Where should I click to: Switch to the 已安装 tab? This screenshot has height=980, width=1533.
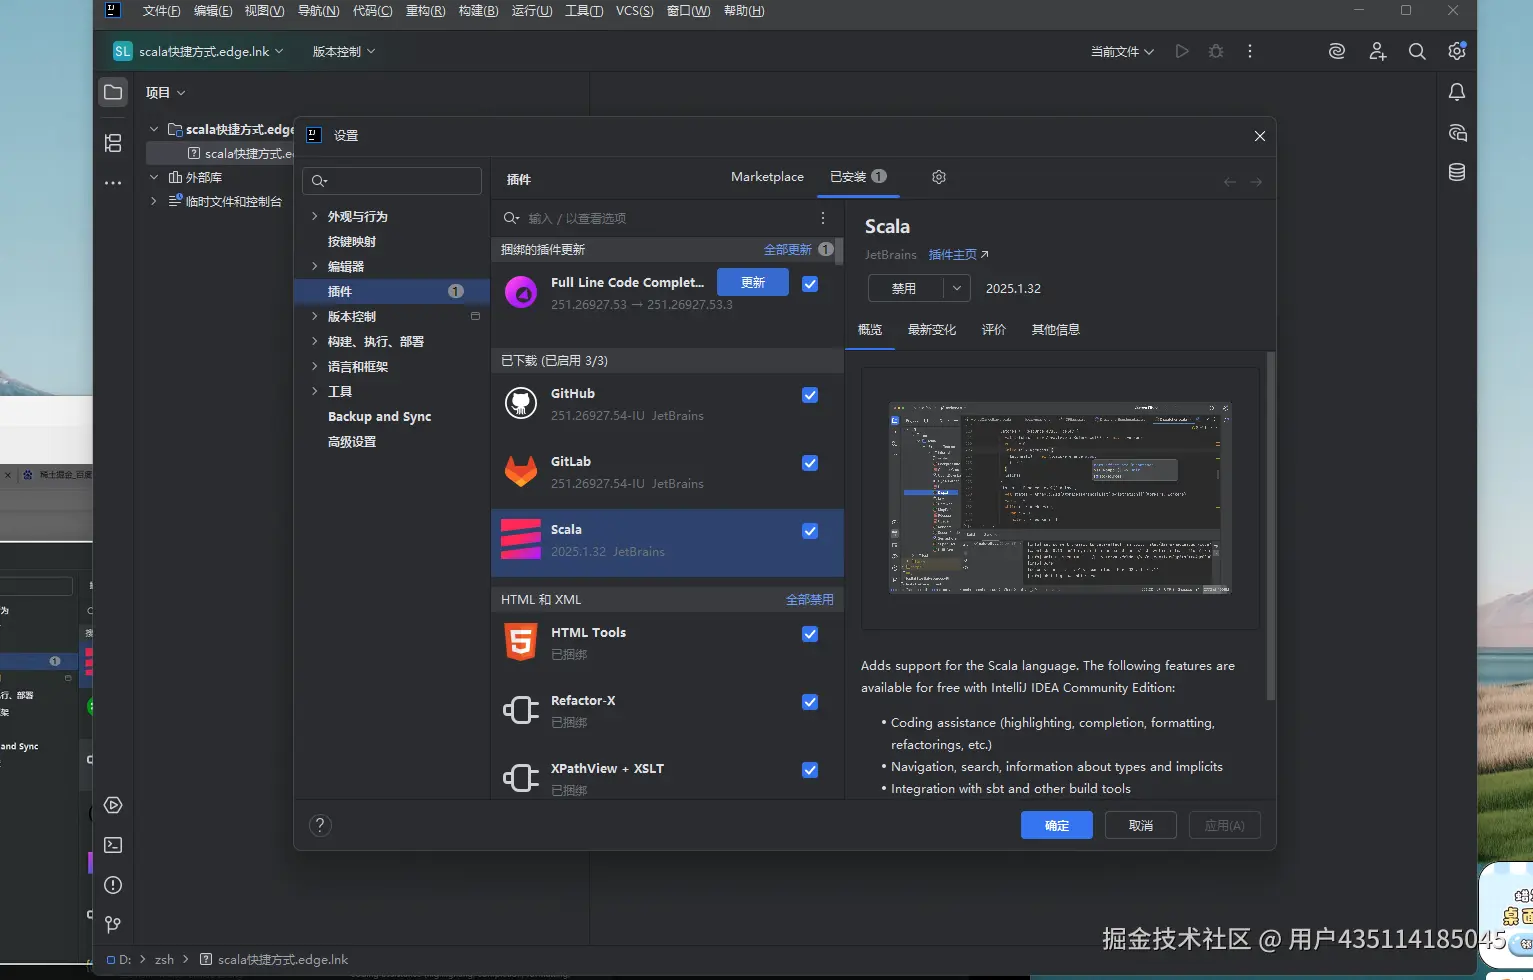pos(858,177)
